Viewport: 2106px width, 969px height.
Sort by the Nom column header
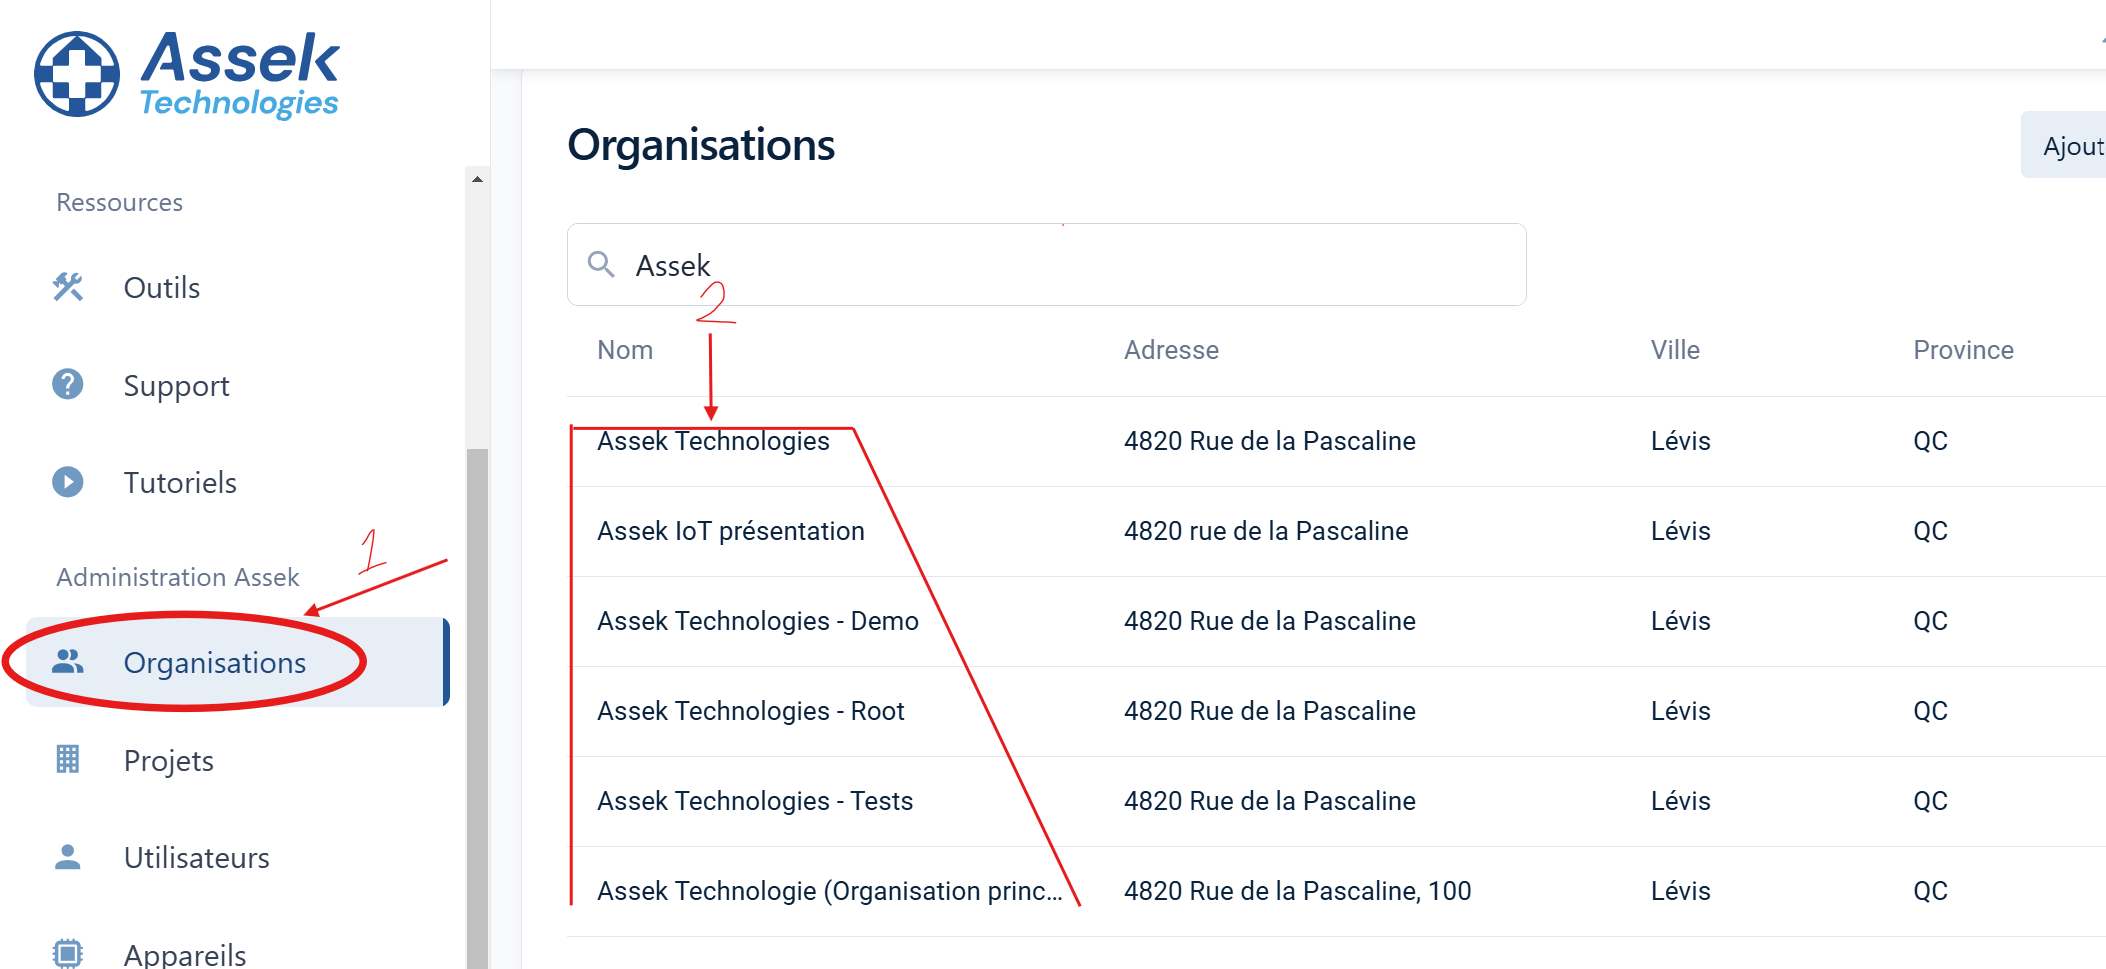pyautogui.click(x=625, y=350)
